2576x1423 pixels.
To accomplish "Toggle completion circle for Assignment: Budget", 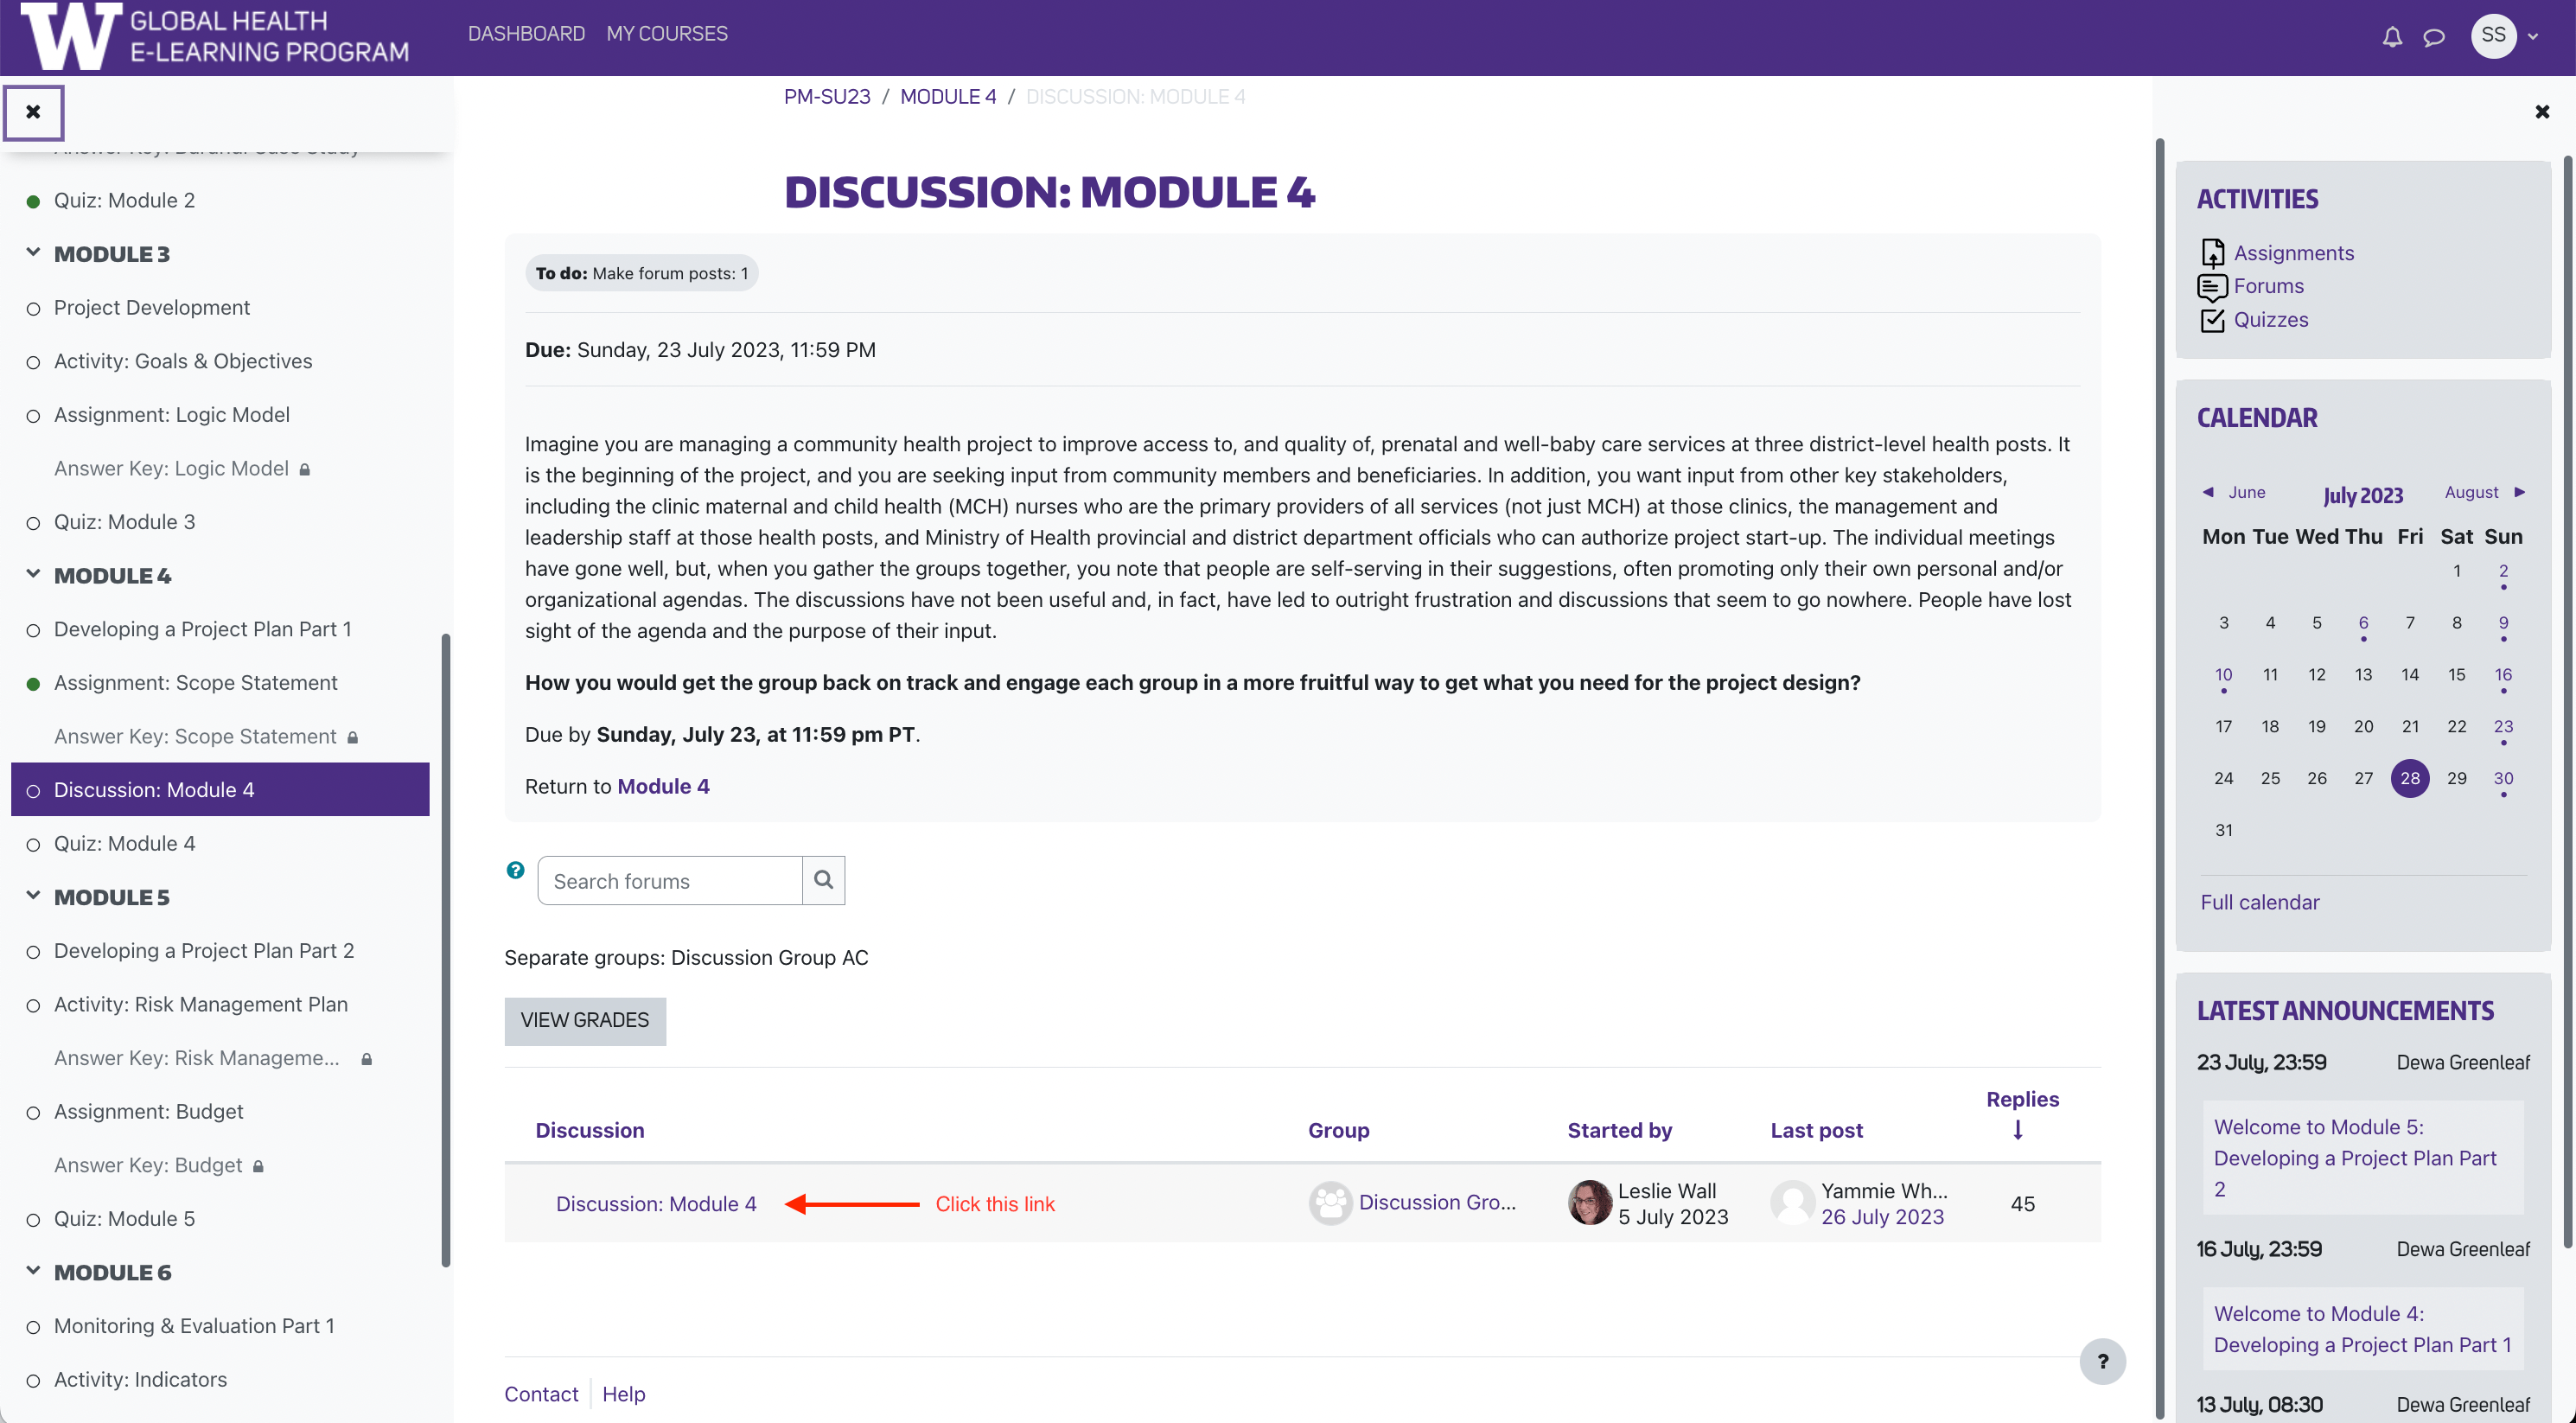I will coord(31,1112).
